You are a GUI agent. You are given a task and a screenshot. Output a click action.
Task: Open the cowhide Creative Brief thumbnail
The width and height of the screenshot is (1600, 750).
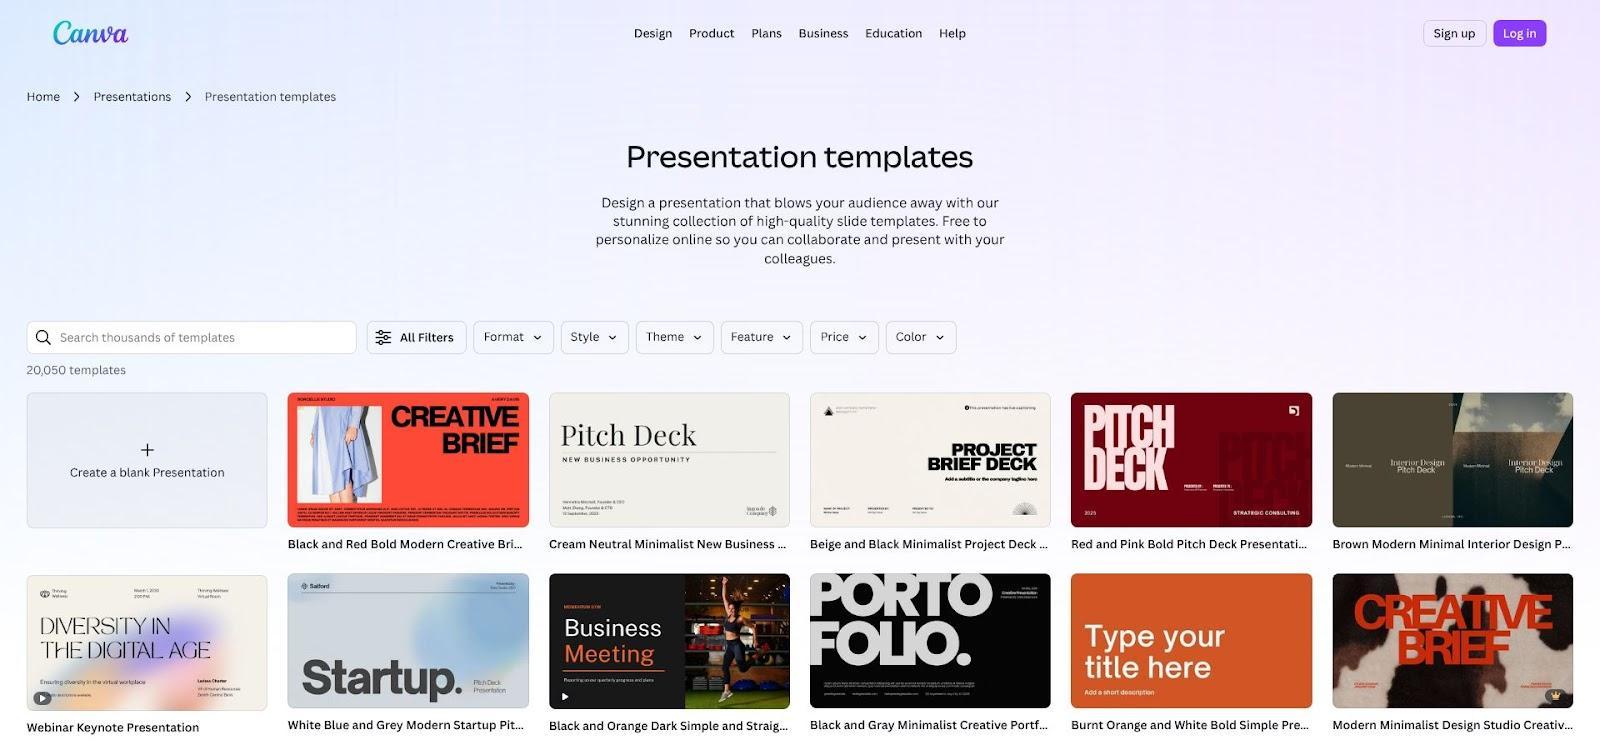[1452, 641]
